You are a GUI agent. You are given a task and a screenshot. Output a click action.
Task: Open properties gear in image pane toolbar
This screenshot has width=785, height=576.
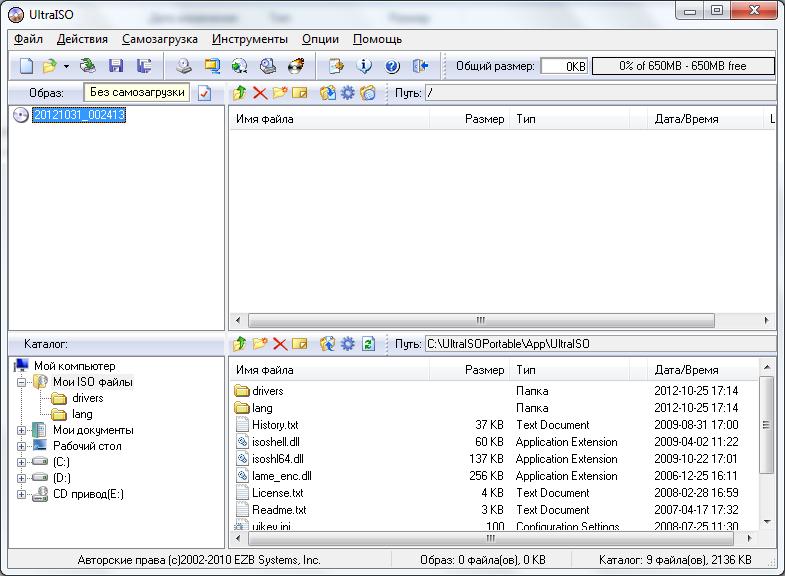pyautogui.click(x=347, y=93)
